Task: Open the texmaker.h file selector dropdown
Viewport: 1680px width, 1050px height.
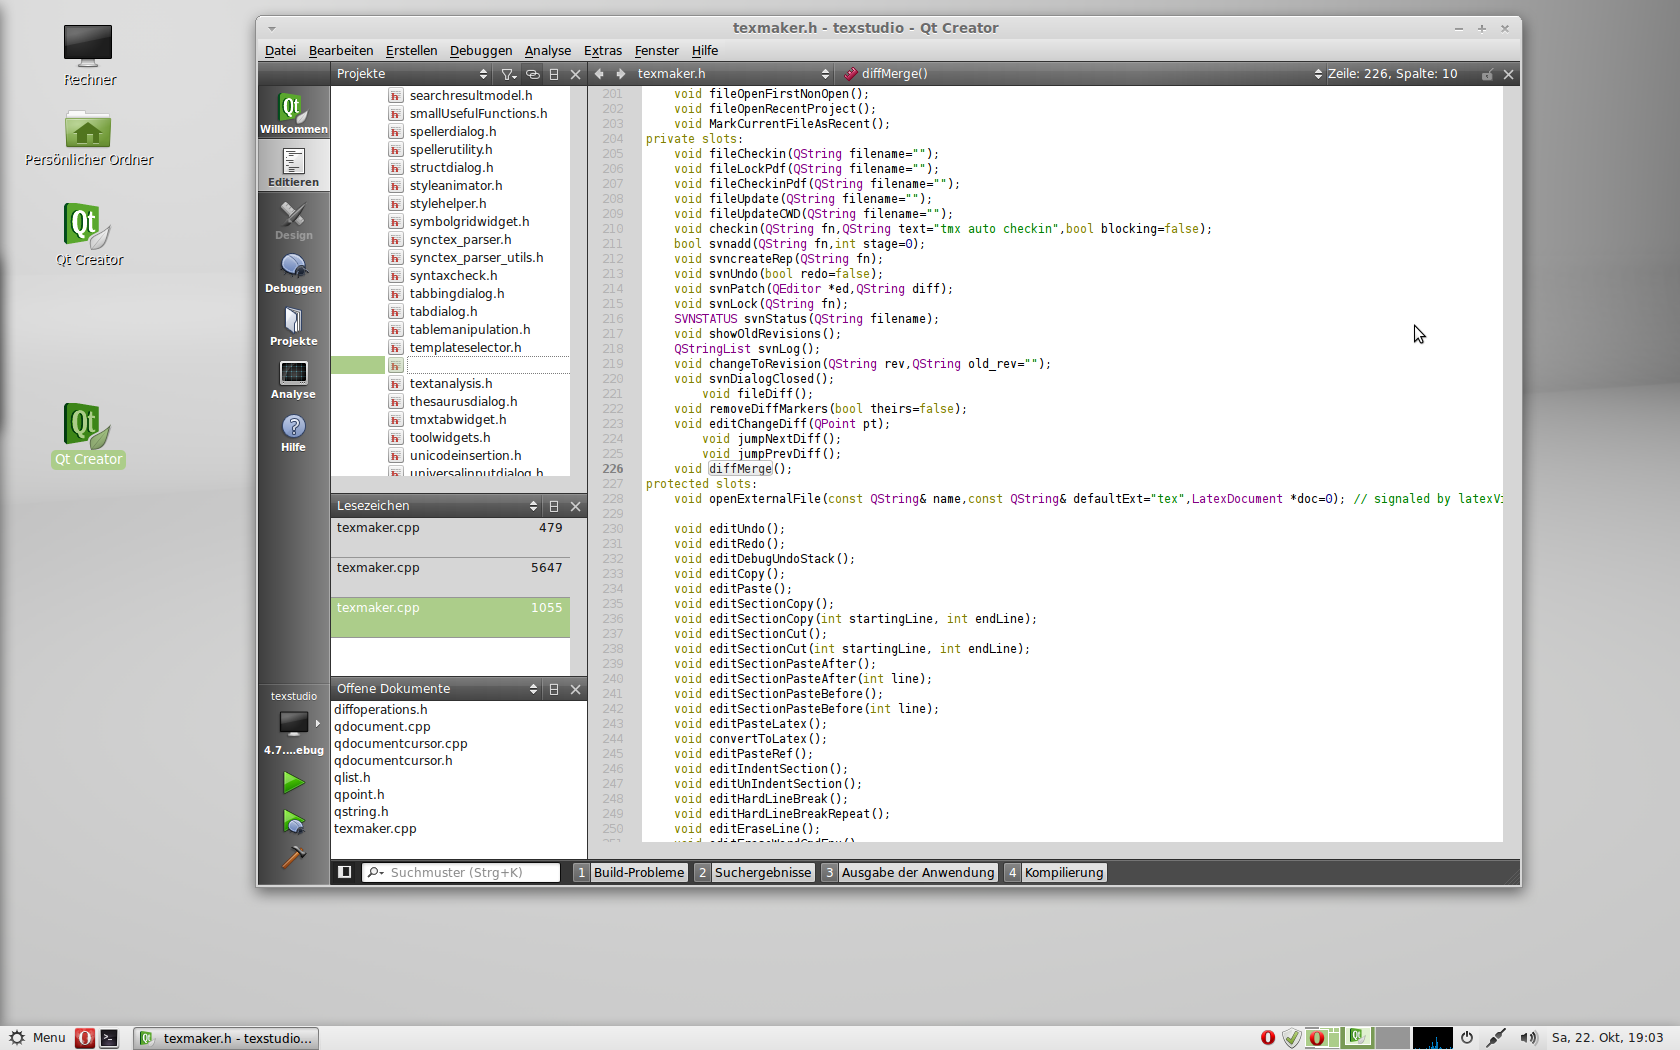Action: [x=733, y=74]
